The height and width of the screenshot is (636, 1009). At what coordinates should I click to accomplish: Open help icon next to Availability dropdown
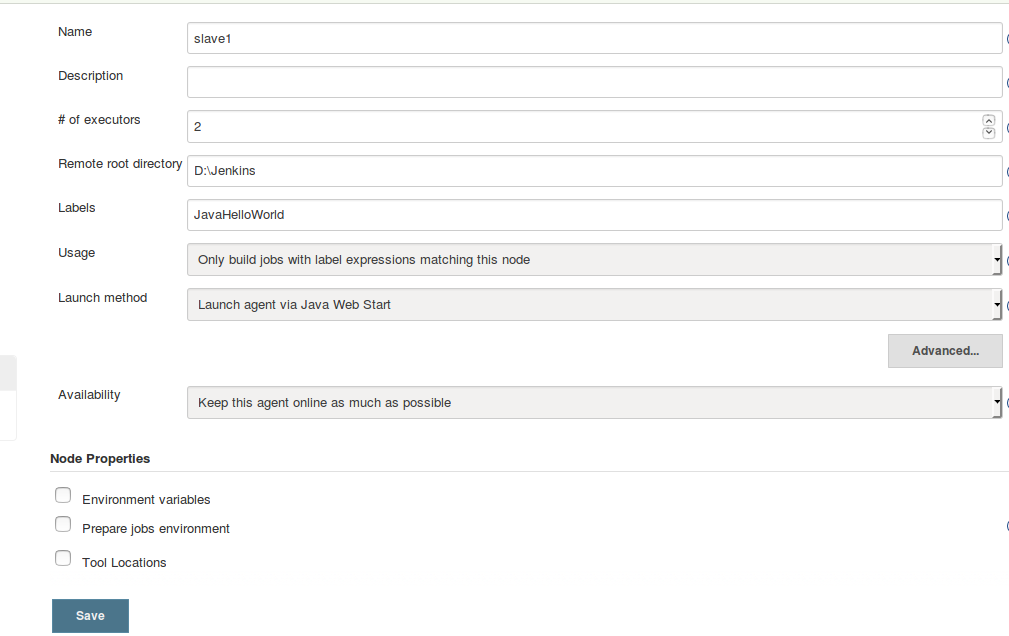(x=1007, y=403)
